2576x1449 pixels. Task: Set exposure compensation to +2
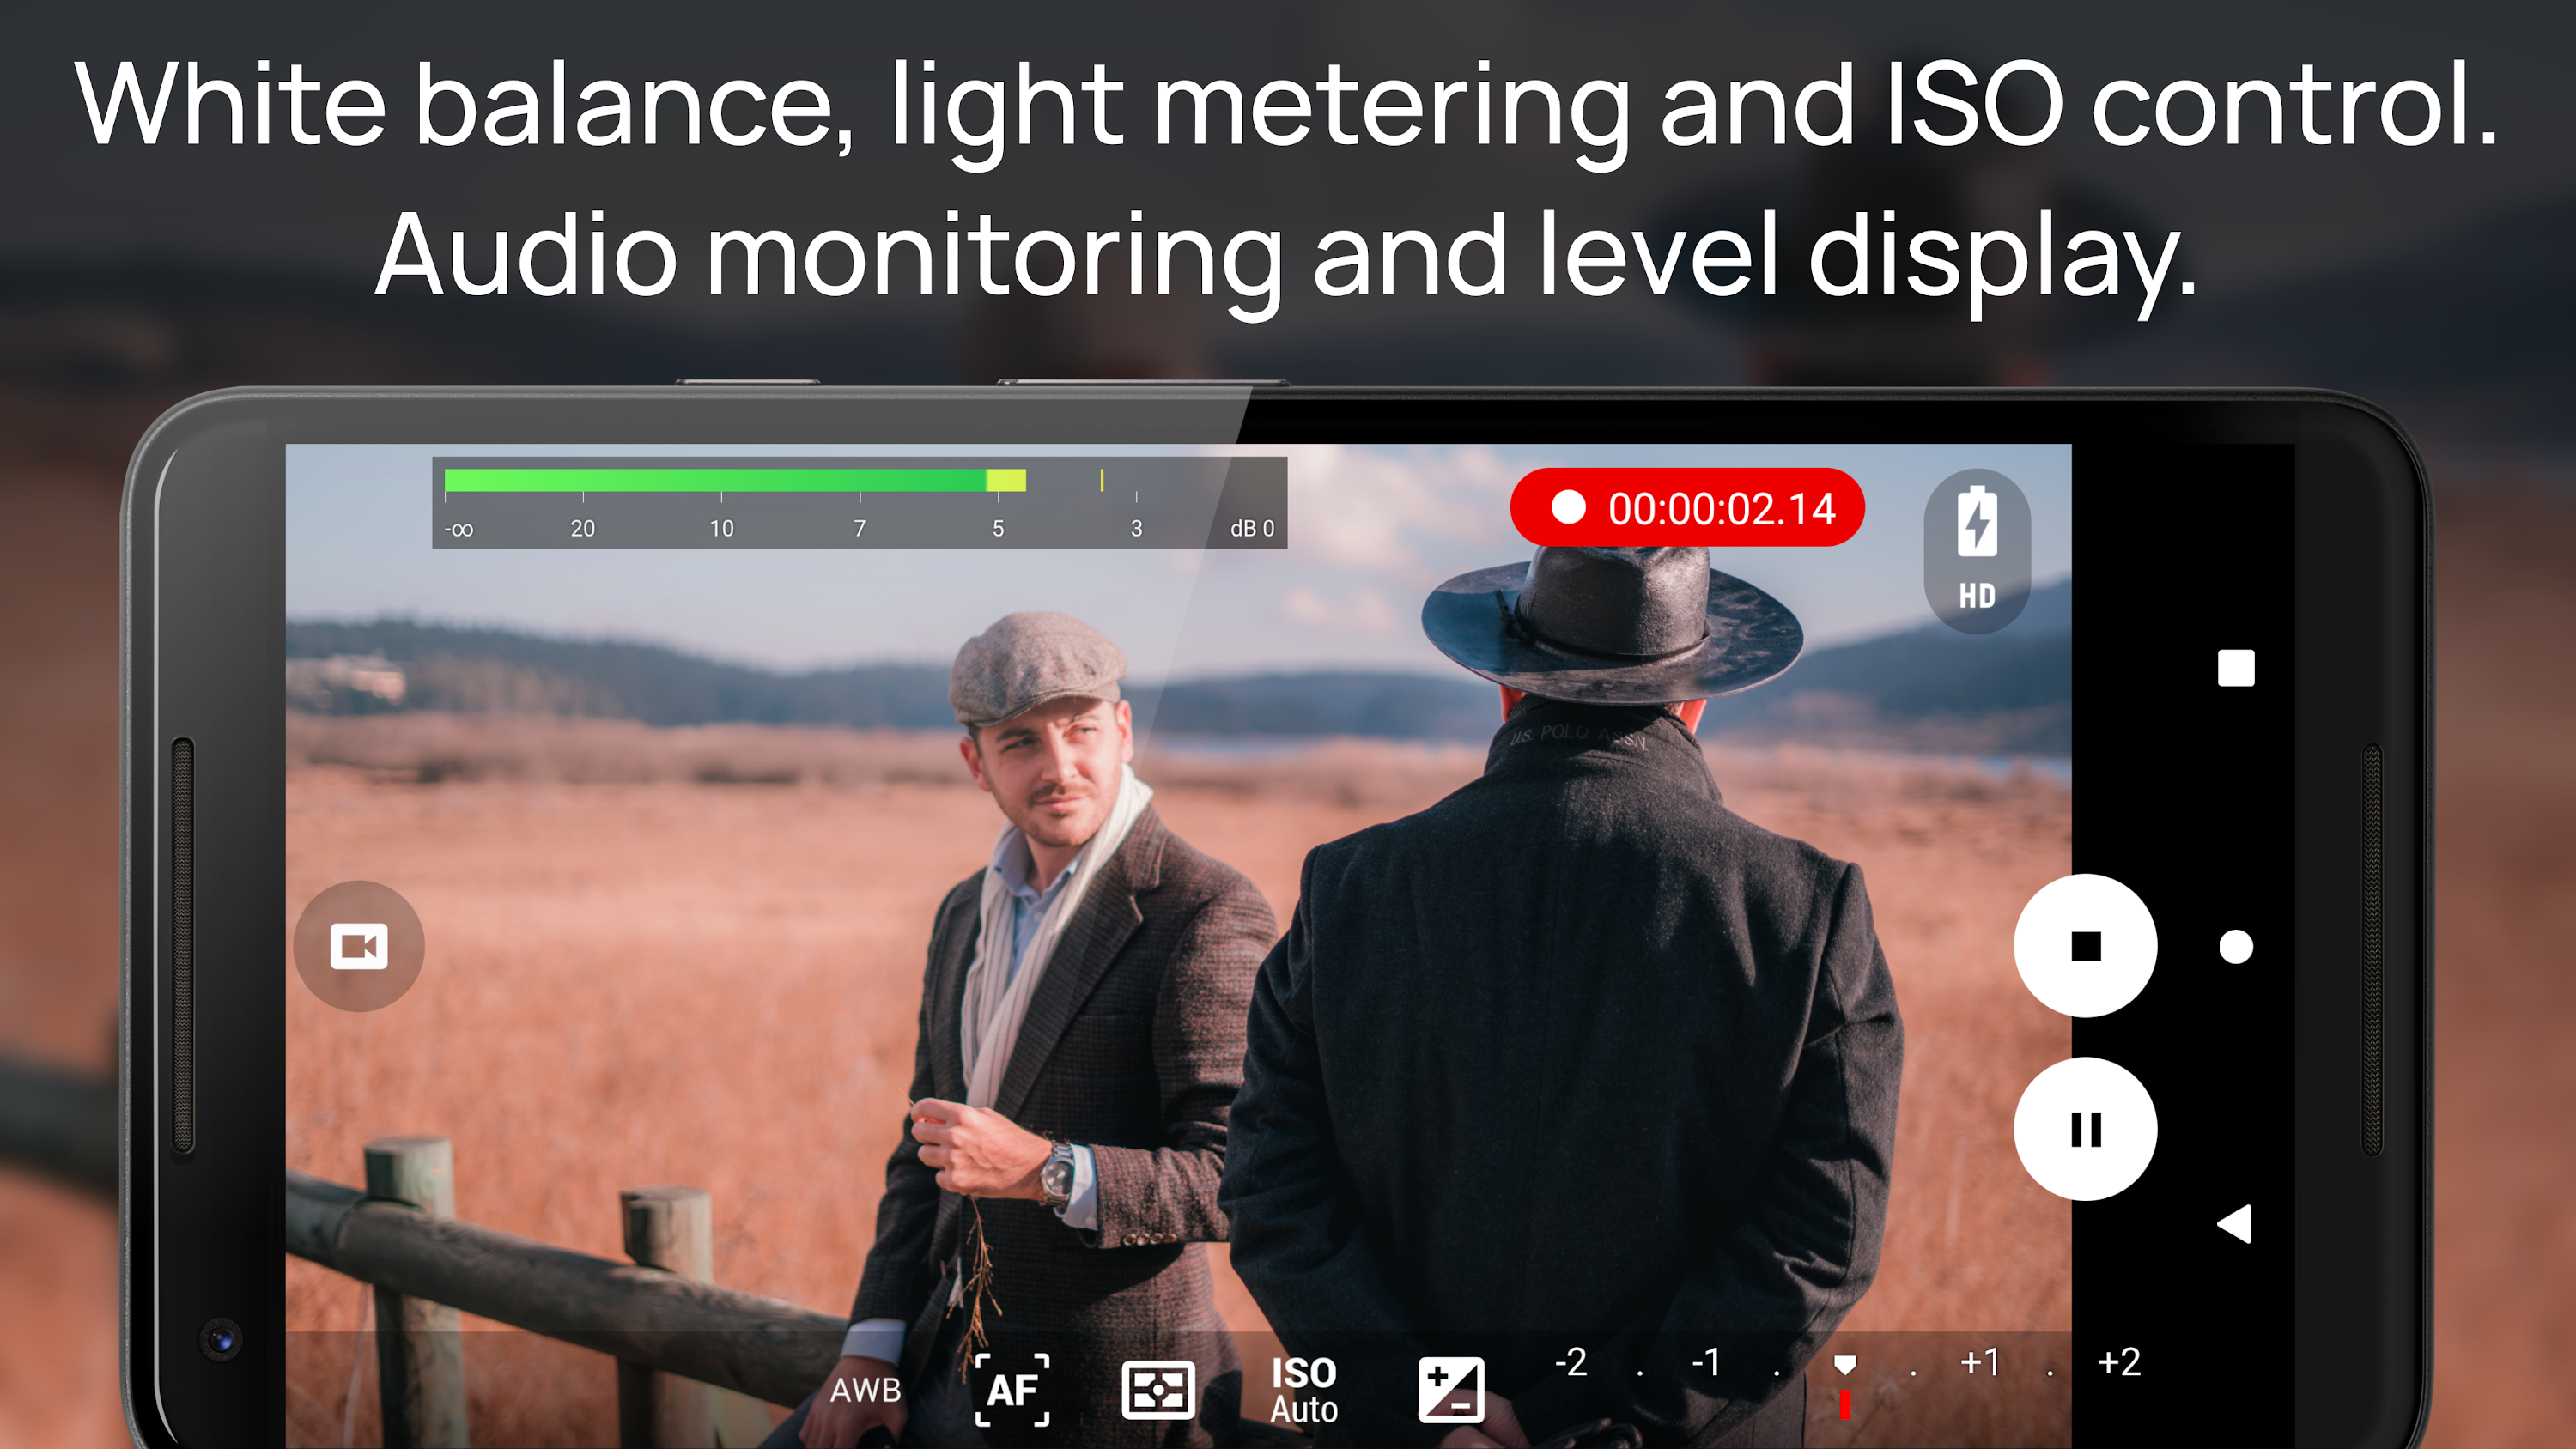tap(2118, 1363)
